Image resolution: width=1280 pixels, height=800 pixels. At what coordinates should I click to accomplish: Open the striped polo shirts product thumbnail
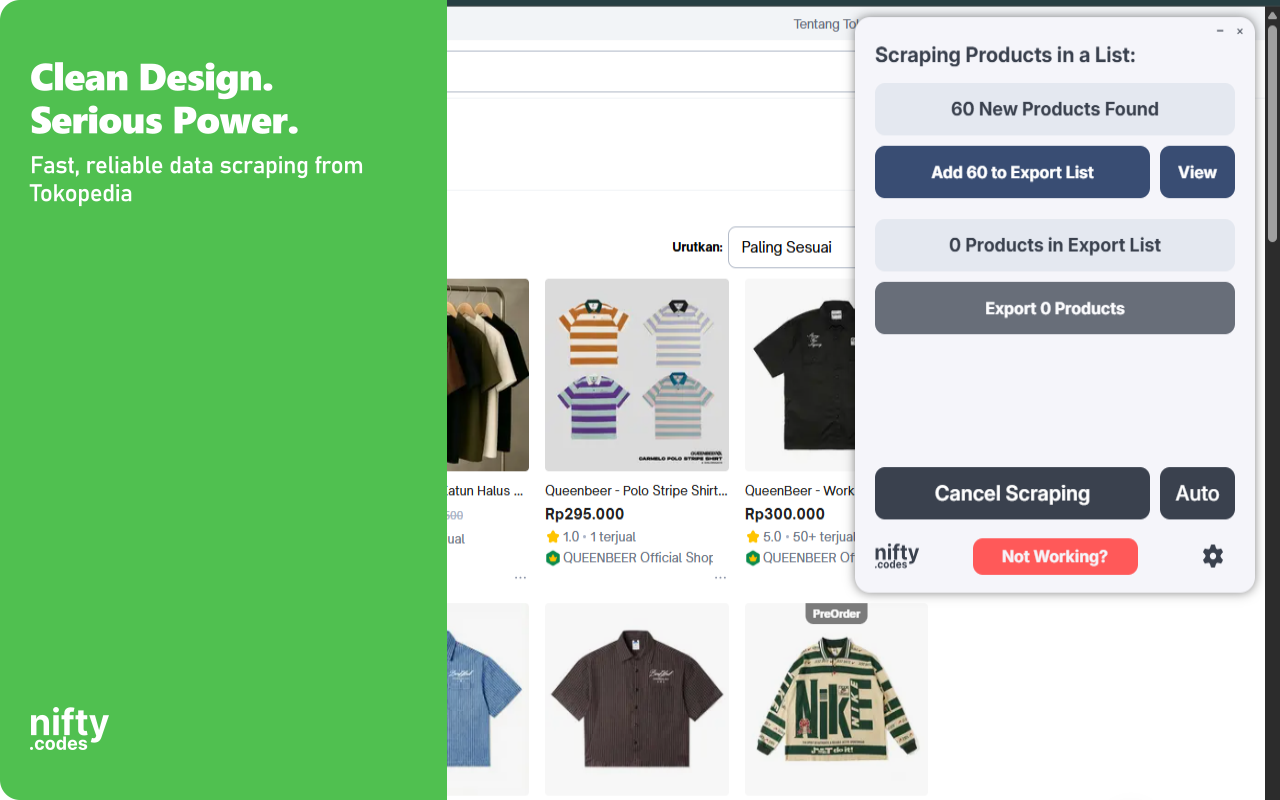point(636,375)
